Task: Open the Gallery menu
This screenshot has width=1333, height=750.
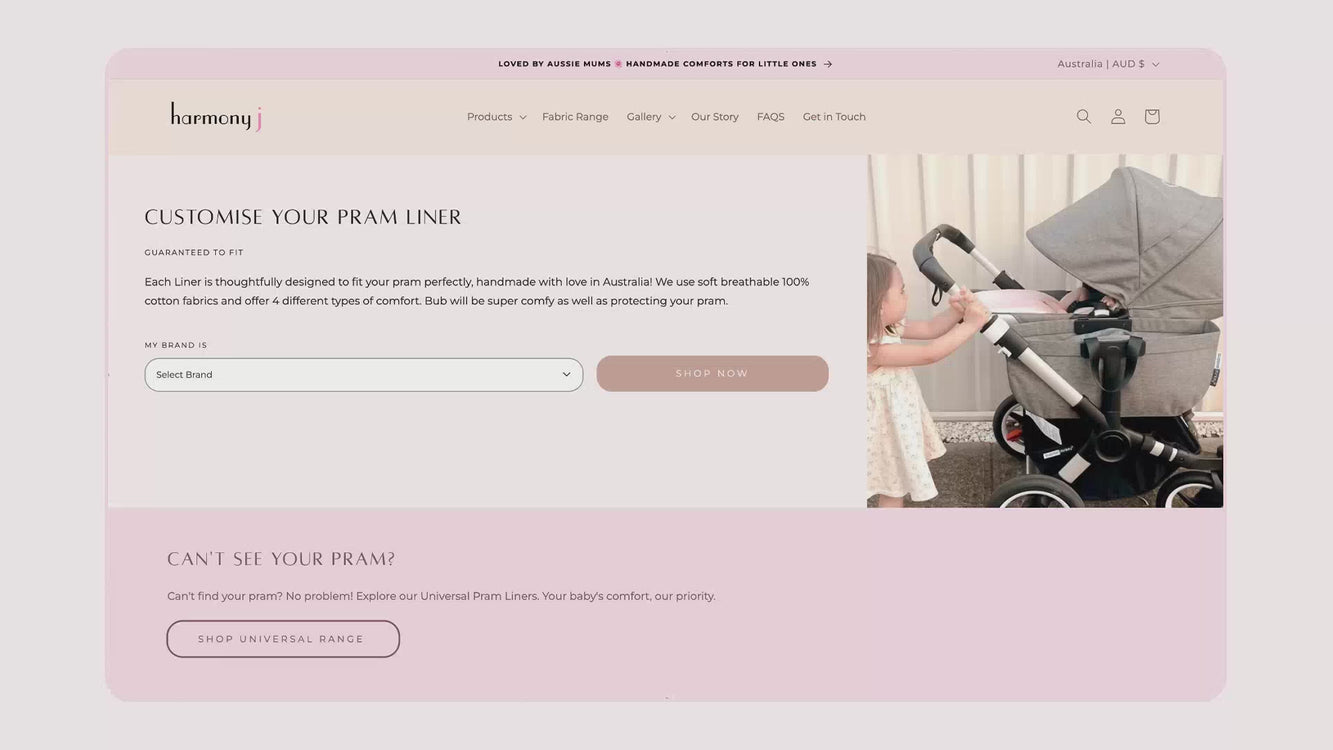Action: [x=644, y=117]
